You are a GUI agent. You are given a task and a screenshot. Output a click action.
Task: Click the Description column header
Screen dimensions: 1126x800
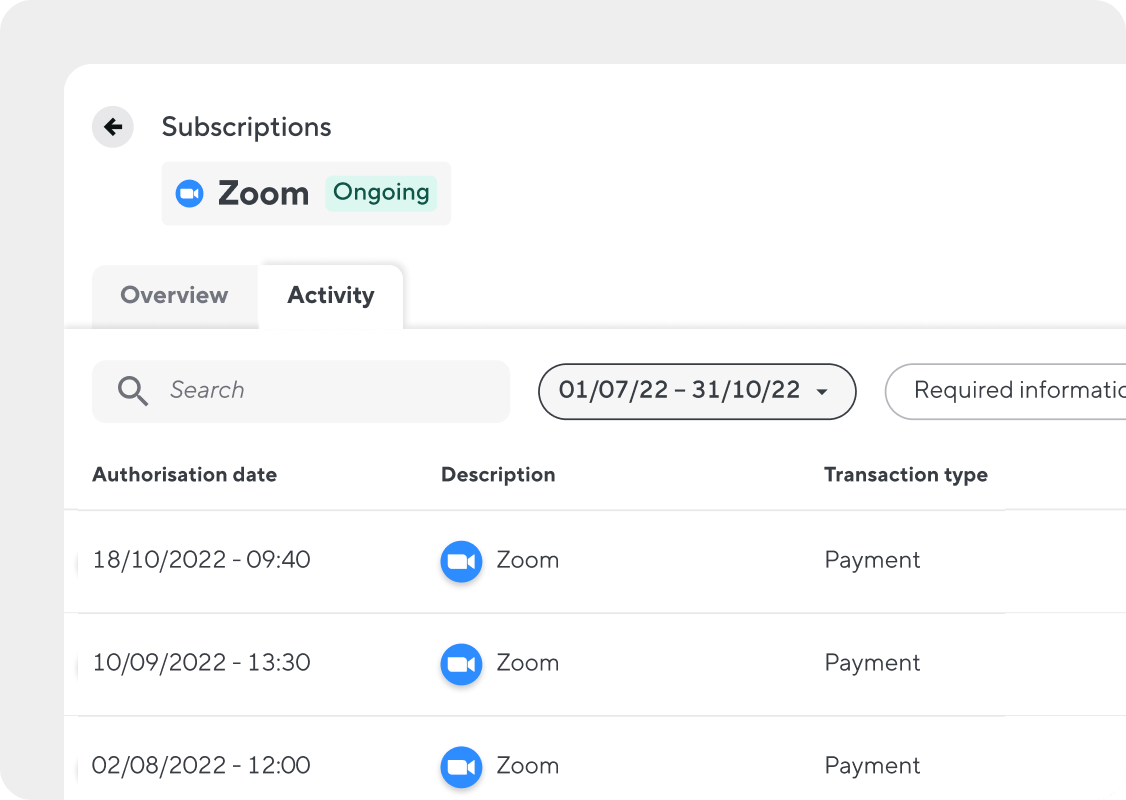(498, 475)
